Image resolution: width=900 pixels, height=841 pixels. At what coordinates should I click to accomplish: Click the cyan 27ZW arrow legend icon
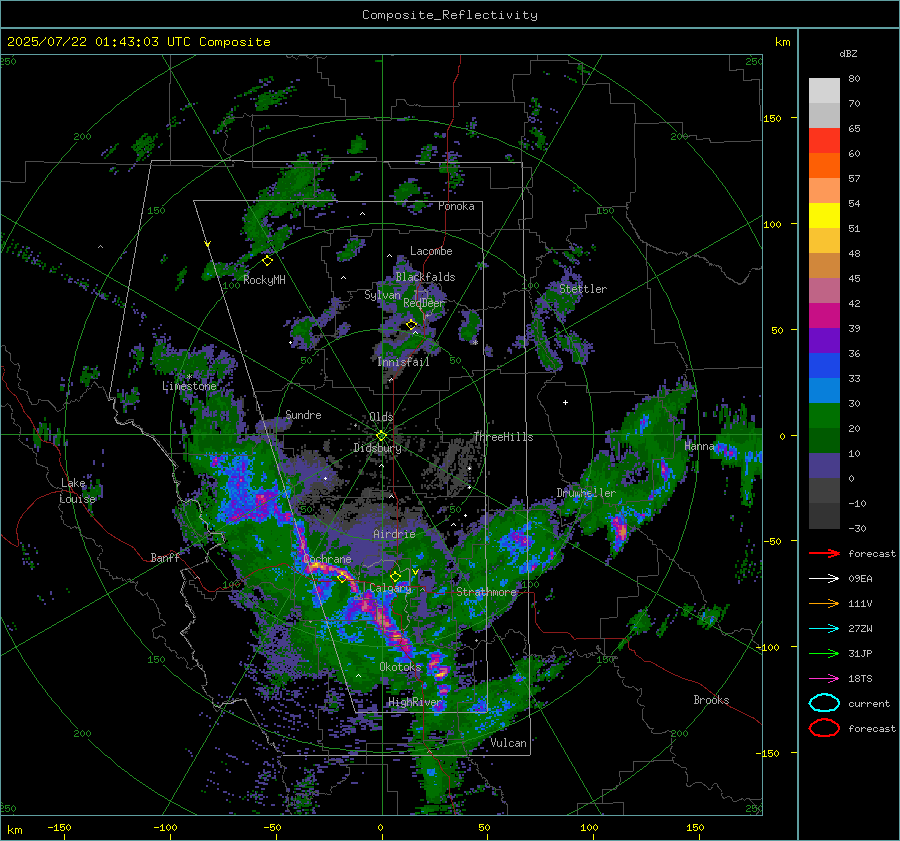click(x=824, y=629)
